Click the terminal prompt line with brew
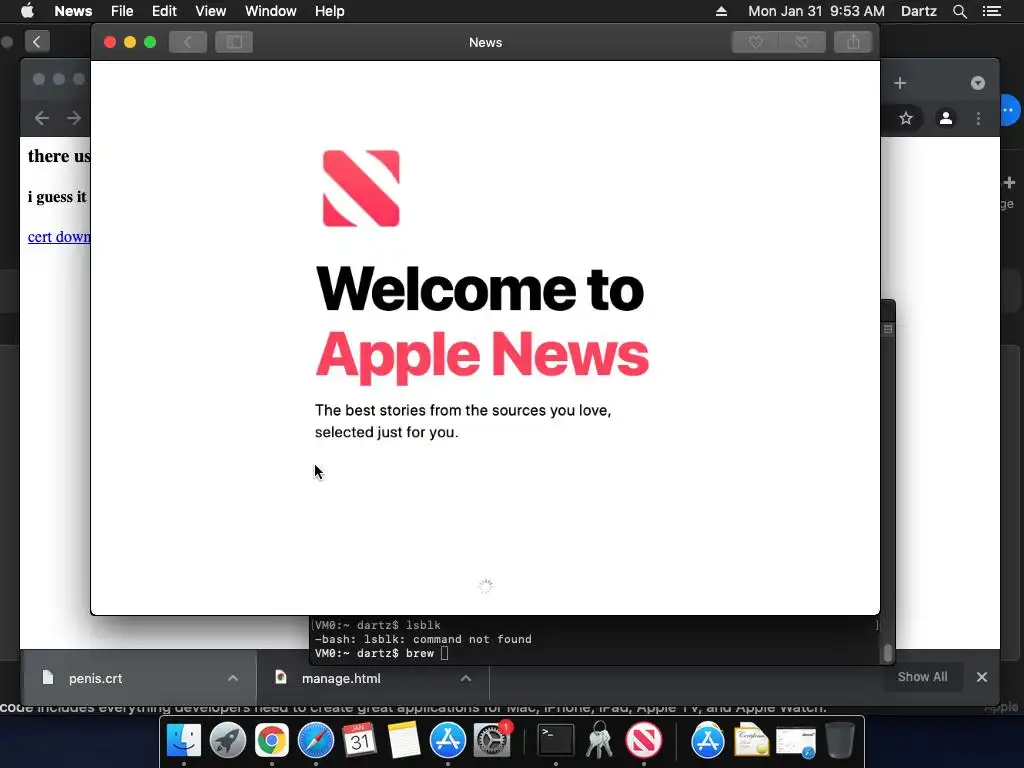 [x=381, y=653]
